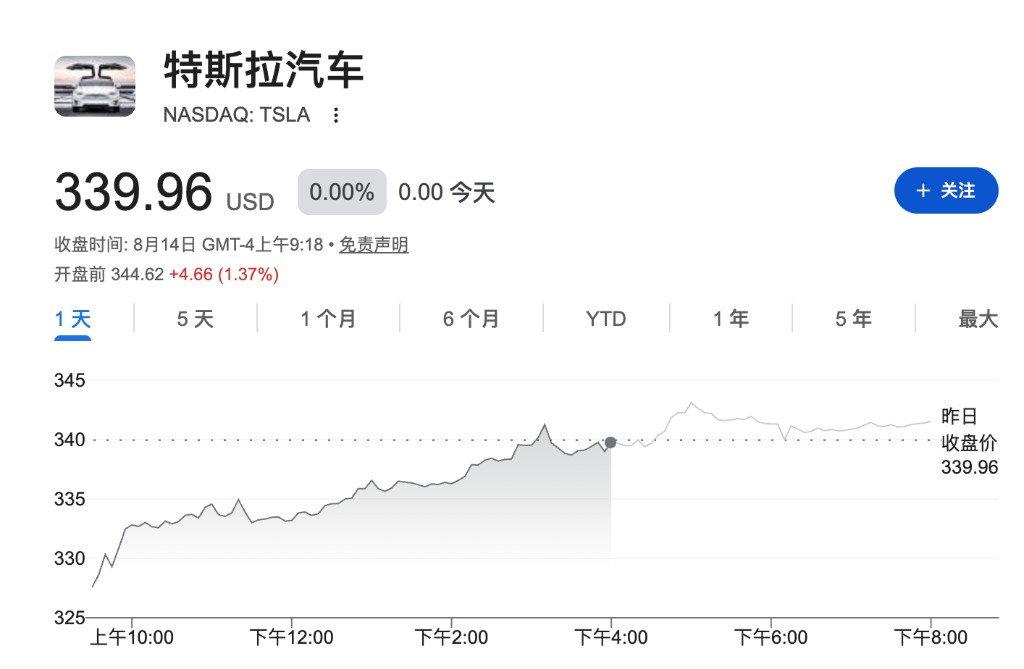1024x669 pixels.
Task: Click the after-hours peak on chart line
Action: [x=692, y=404]
